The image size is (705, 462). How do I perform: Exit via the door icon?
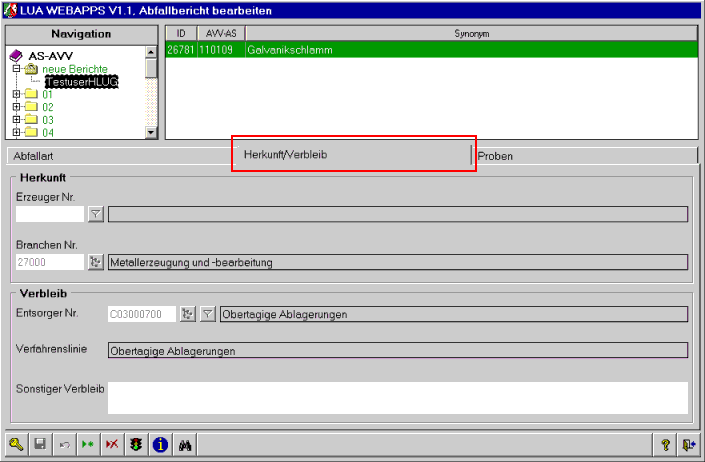688,445
